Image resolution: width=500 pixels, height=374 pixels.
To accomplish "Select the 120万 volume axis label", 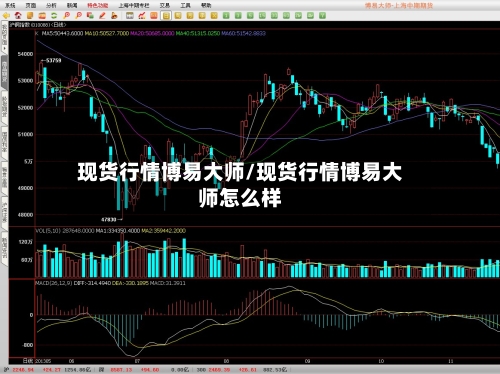I will 26,242.
